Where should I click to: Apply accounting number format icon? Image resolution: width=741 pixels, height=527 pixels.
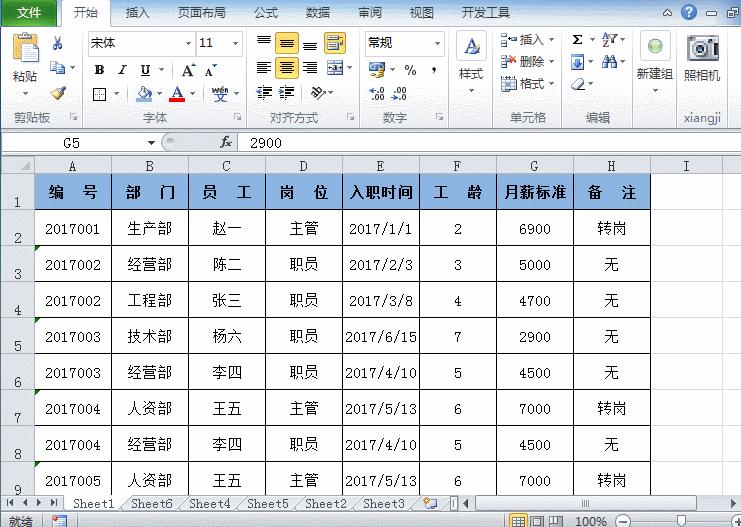click(377, 70)
